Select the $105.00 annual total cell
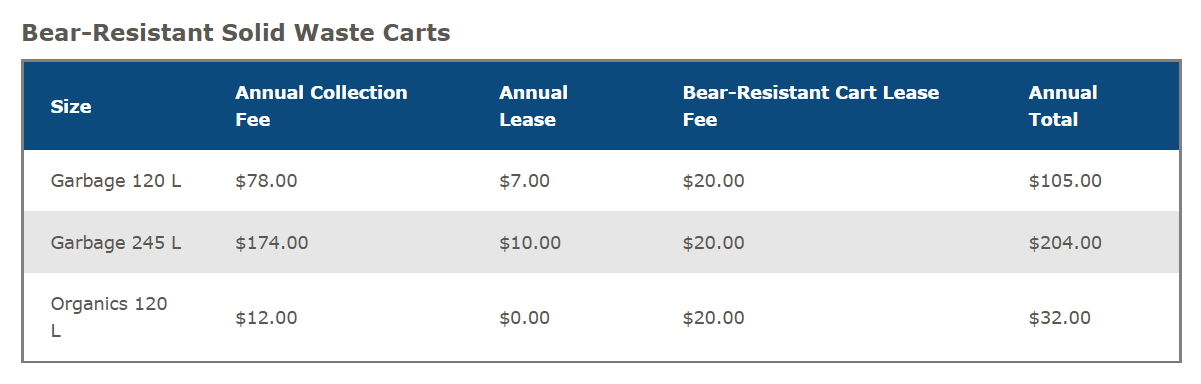The width and height of the screenshot is (1201, 384). click(1065, 181)
